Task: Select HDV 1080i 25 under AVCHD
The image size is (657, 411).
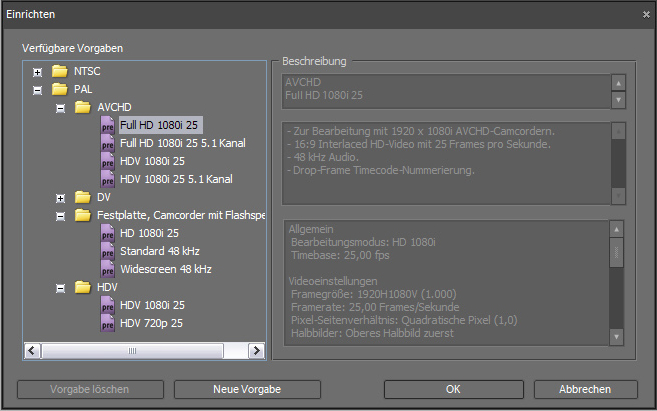Action: [152, 161]
